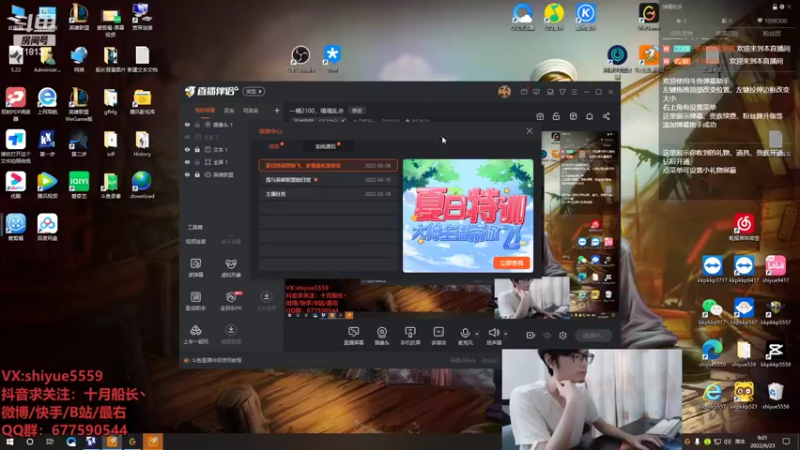Open the iQIYI desktop shortcut
Screen dimensions: 800x450
coord(79,185)
